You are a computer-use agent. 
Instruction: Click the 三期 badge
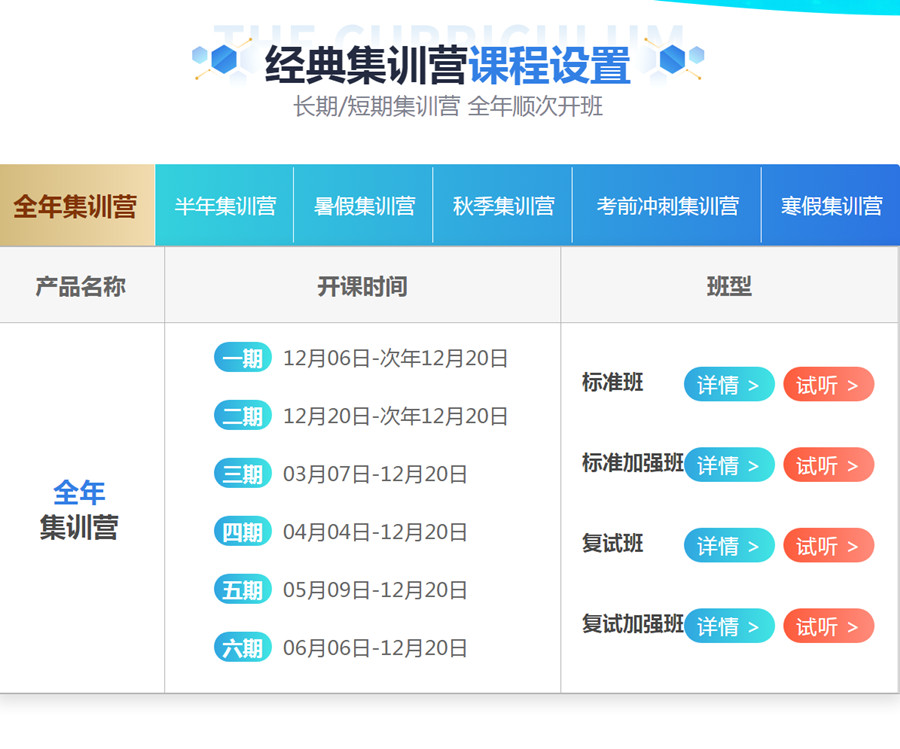pos(243,474)
